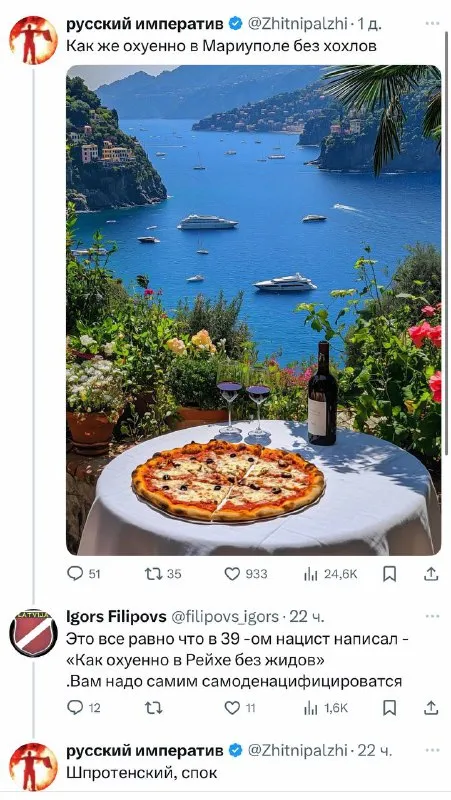Viewport: 451px width, 800px height.
Task: Share the main post with the pizza photo
Action: pyautogui.click(x=431, y=574)
